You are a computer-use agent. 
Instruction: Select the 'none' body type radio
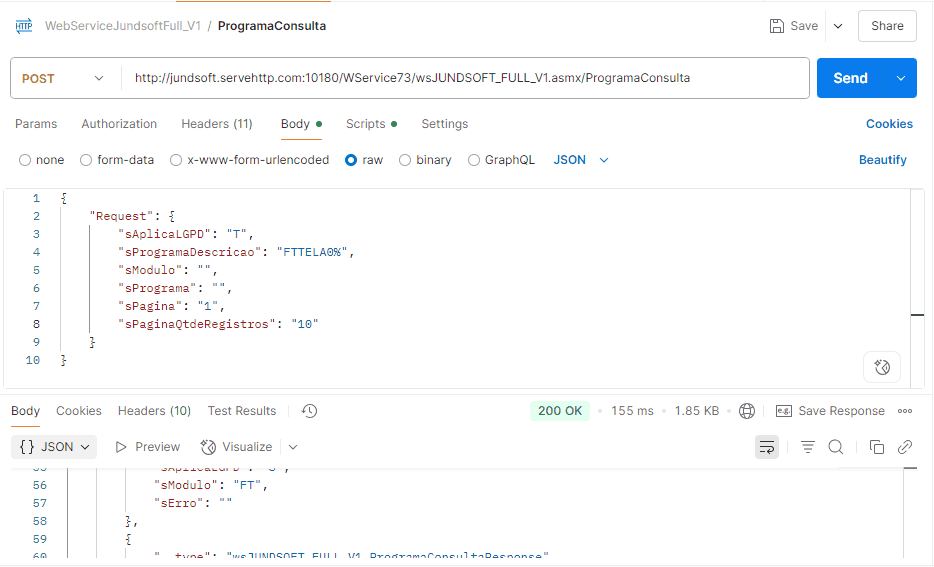pyautogui.click(x=26, y=160)
